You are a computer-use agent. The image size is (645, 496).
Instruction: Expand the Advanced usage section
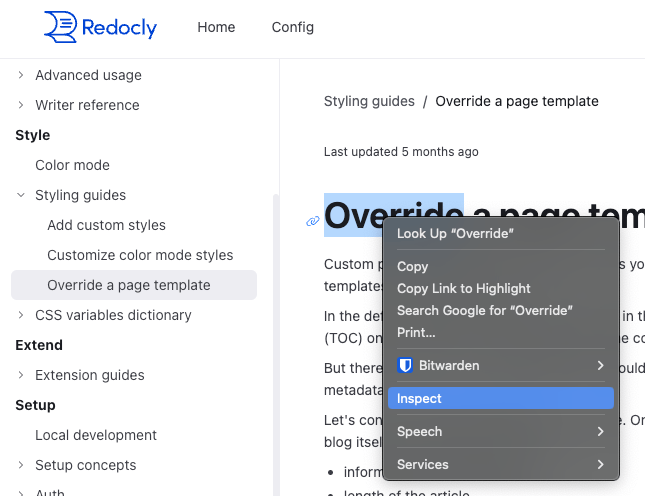[21, 75]
